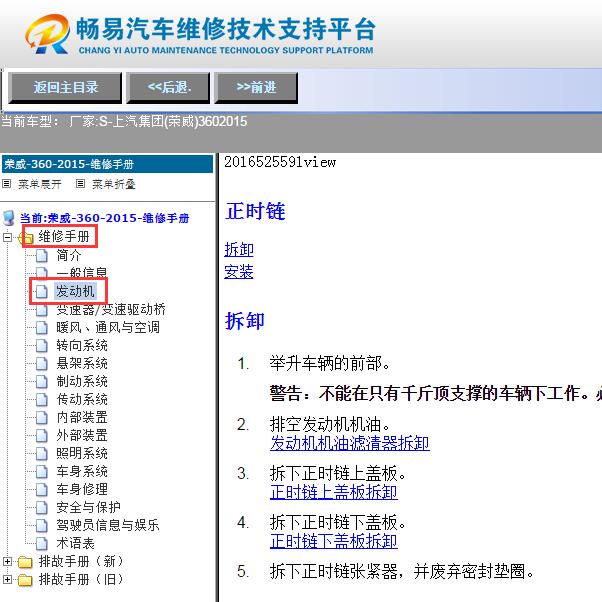The image size is (602, 602).
Task: Select the 排故手册（新）folder label
Action: pos(81,562)
